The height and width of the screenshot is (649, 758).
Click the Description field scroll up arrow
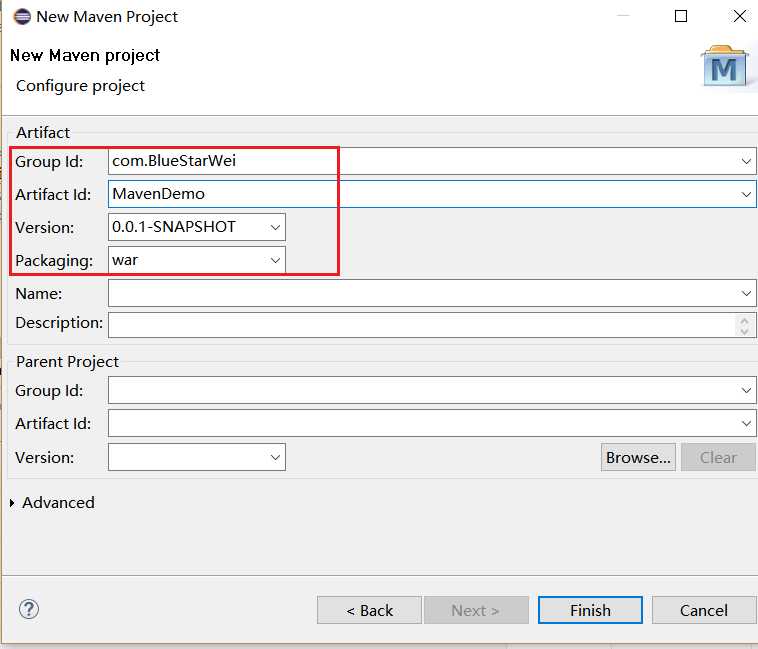tap(744, 320)
